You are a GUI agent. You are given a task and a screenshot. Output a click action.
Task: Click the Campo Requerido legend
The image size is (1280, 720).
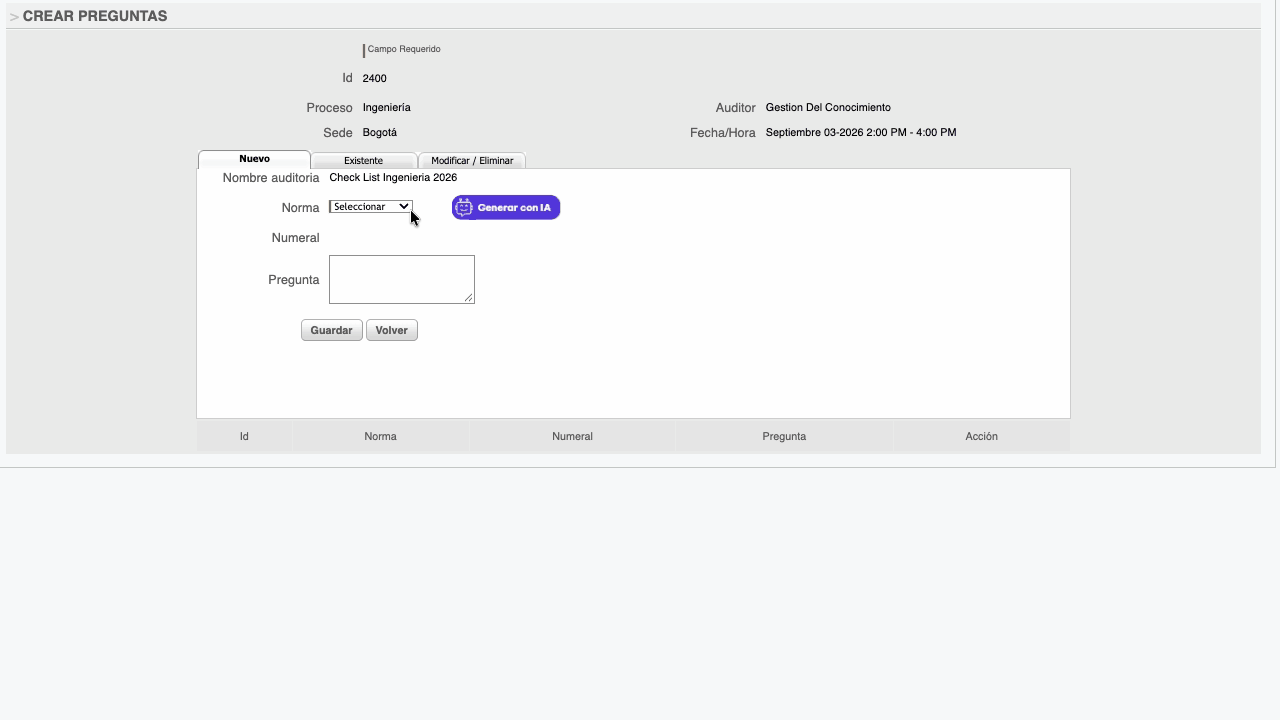404,49
